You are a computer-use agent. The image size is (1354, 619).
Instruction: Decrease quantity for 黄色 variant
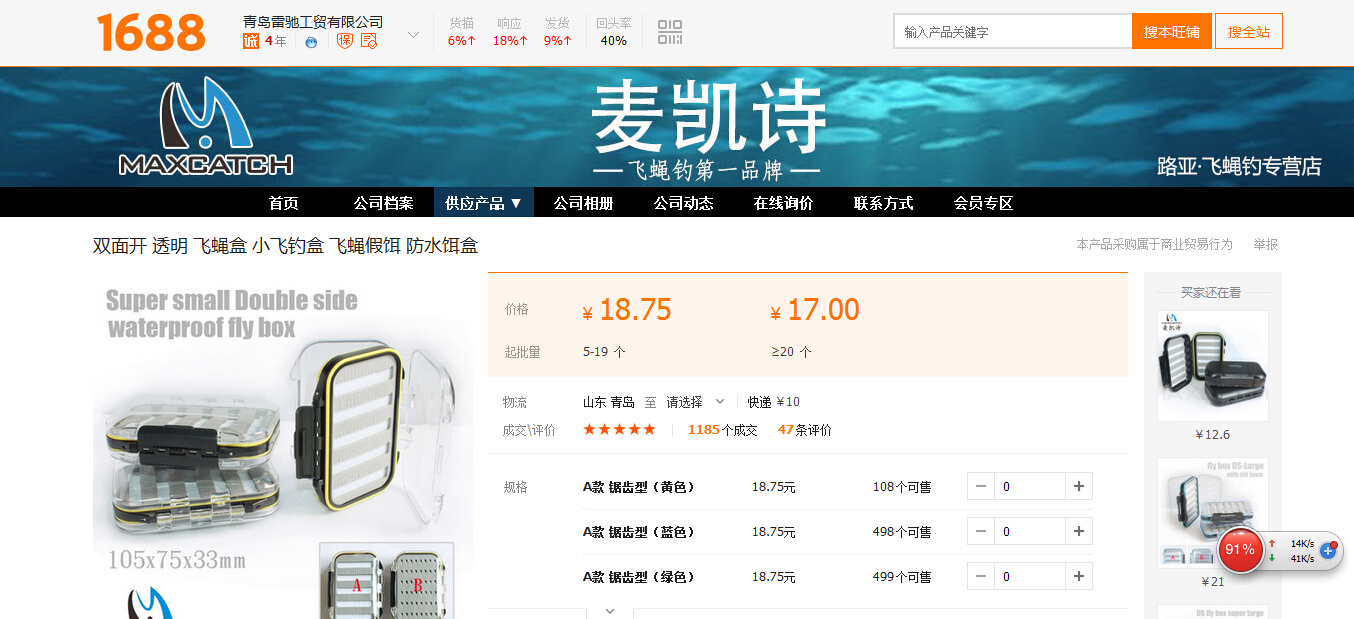(x=981, y=487)
